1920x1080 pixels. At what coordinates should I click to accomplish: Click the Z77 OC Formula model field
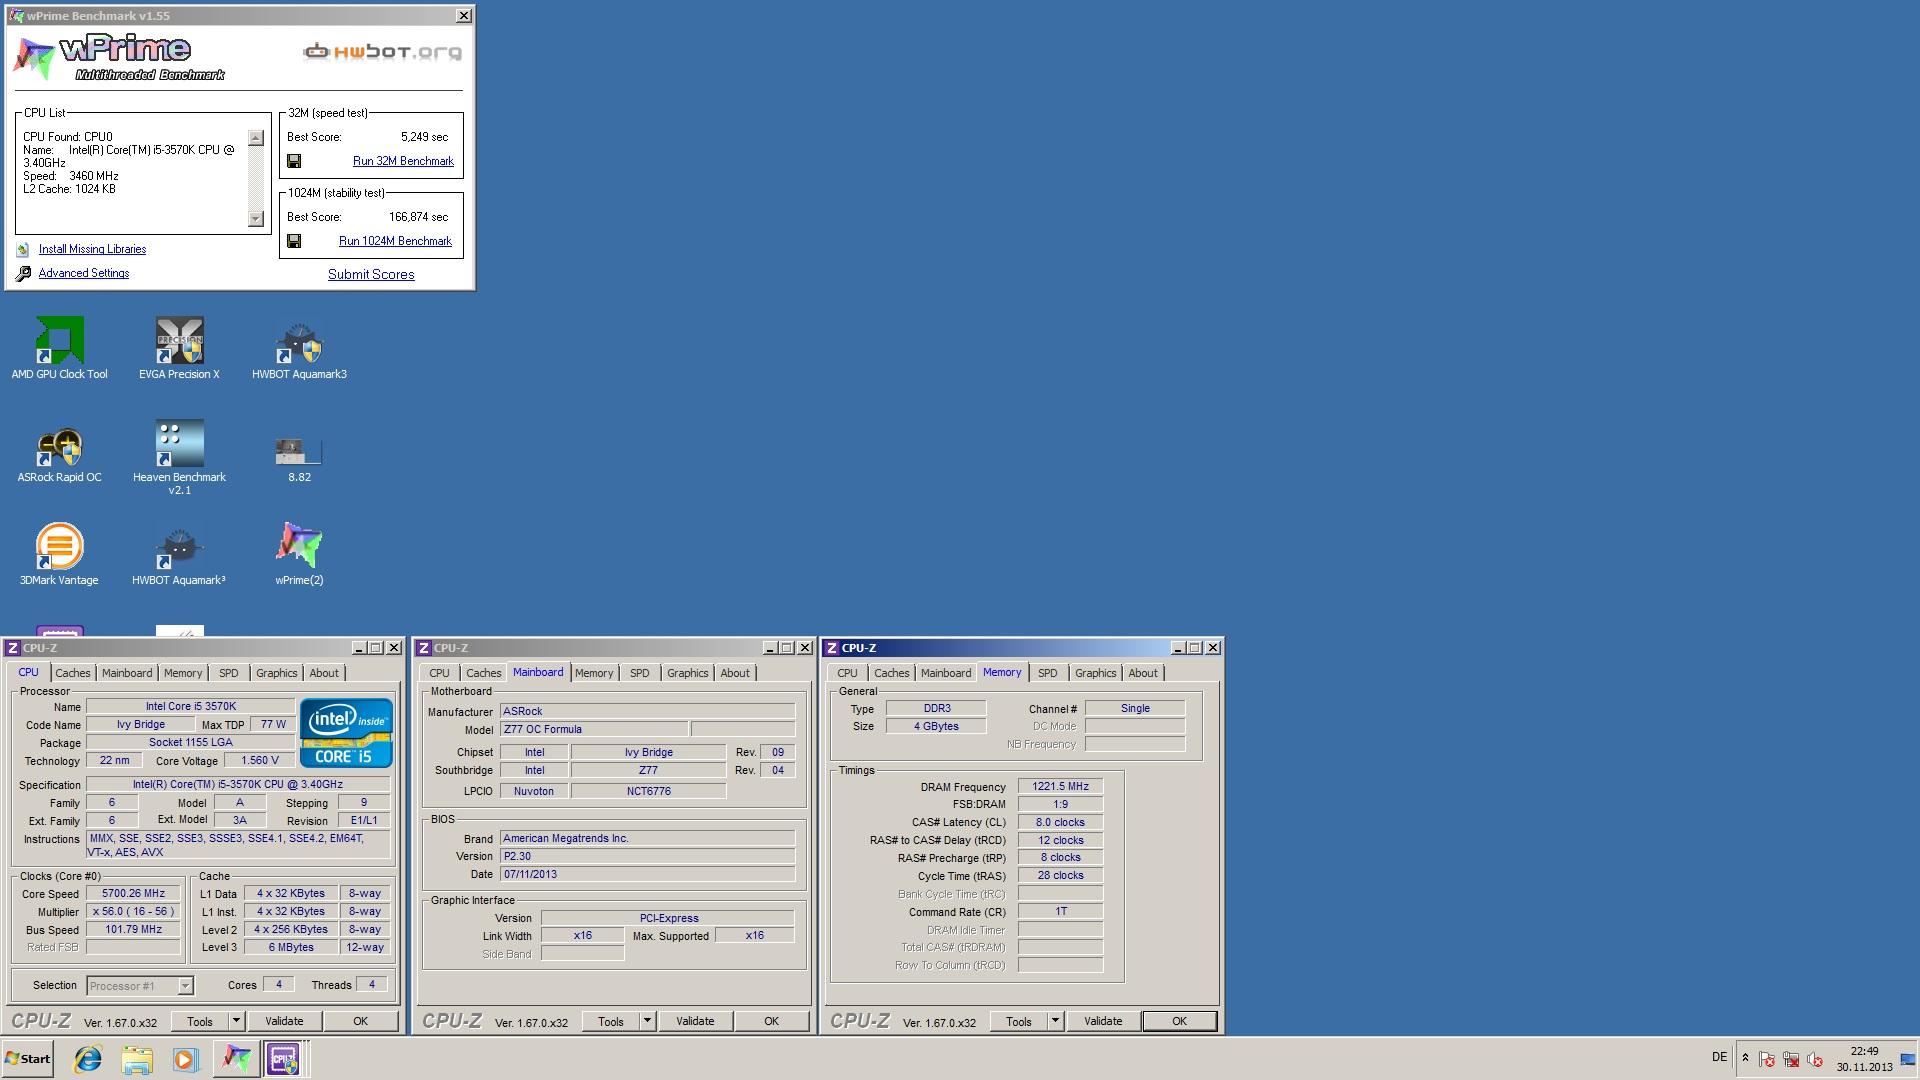(593, 730)
